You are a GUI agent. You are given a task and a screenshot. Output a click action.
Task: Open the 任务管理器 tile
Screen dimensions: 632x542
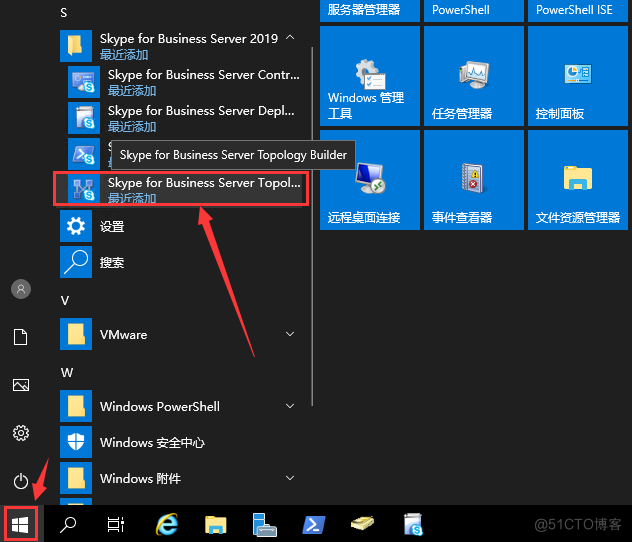pos(474,76)
